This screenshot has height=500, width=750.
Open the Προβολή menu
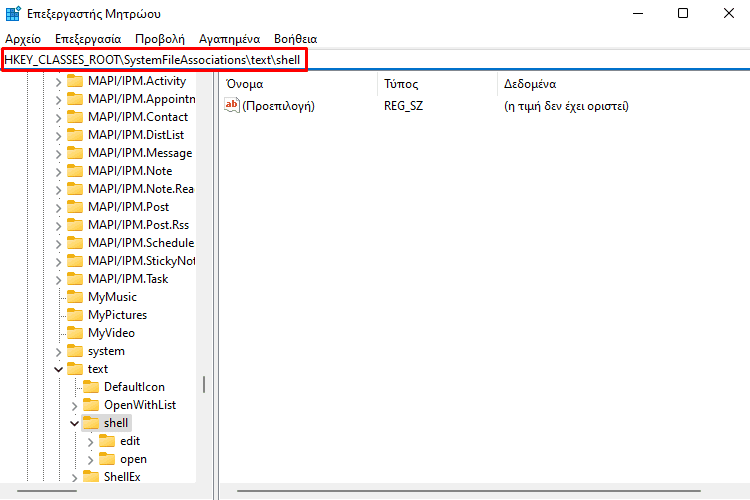(160, 39)
